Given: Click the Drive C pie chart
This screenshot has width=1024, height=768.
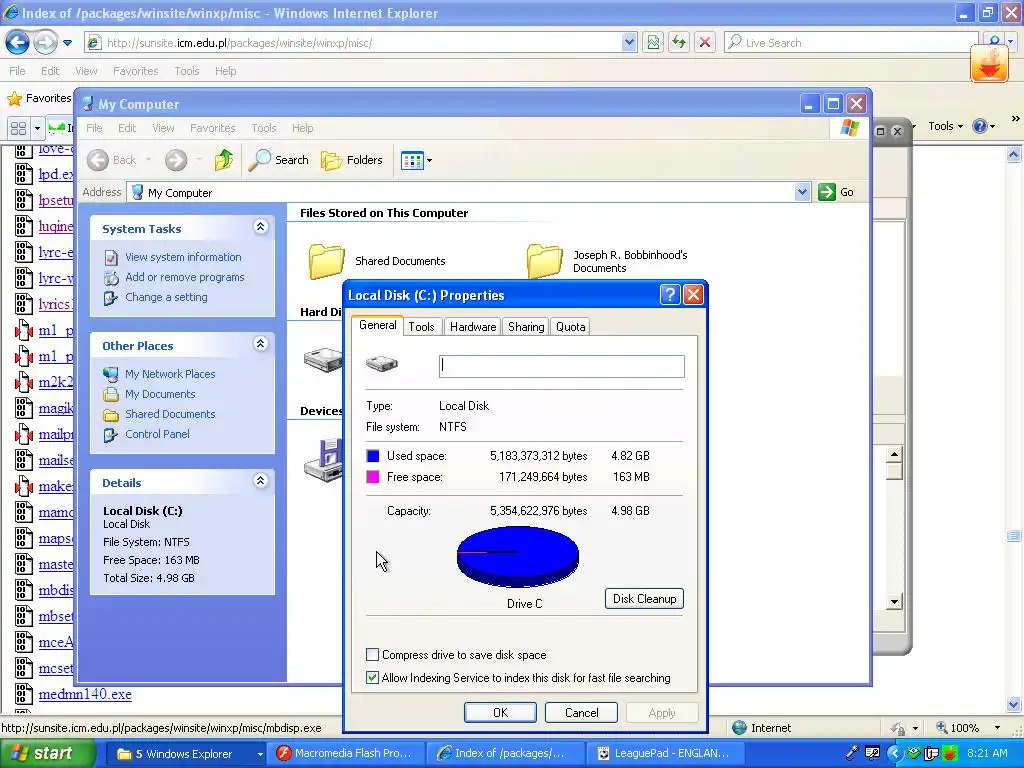Looking at the screenshot, I should [517, 556].
